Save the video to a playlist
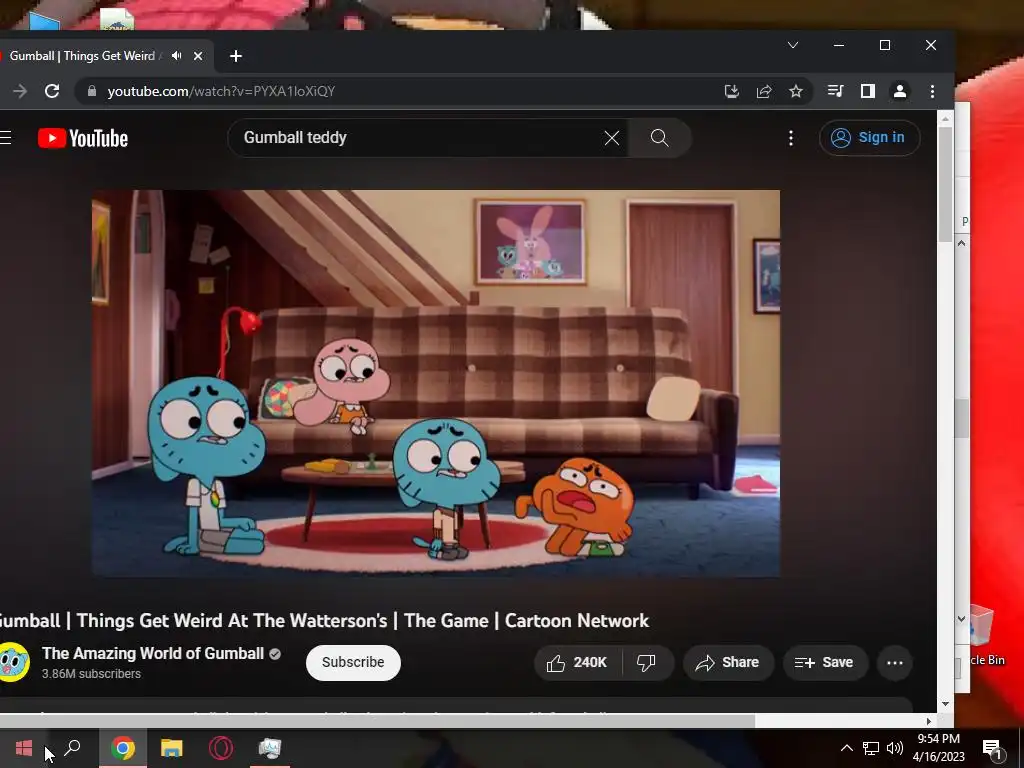 point(824,663)
